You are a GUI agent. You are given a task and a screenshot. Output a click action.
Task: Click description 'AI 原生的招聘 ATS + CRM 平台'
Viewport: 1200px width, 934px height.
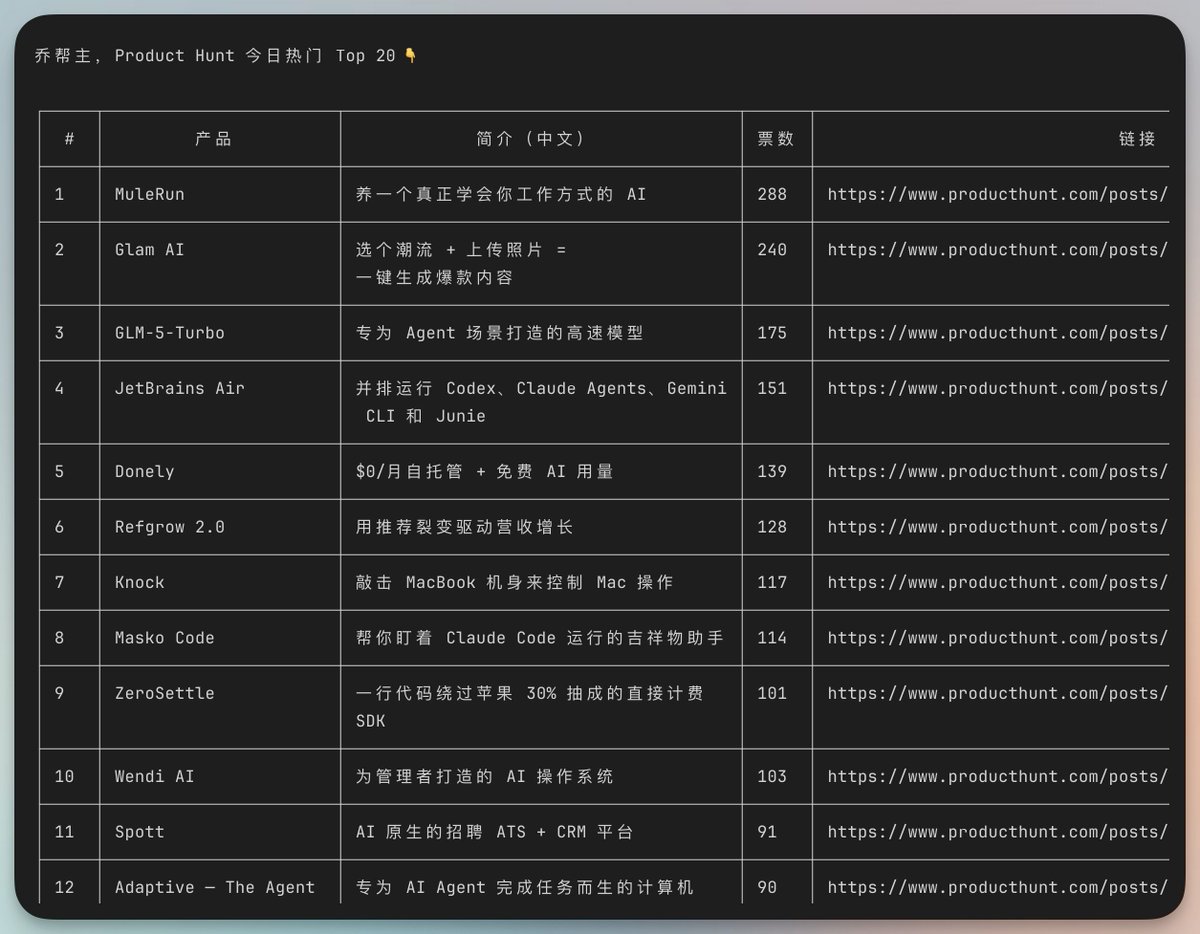click(x=494, y=832)
